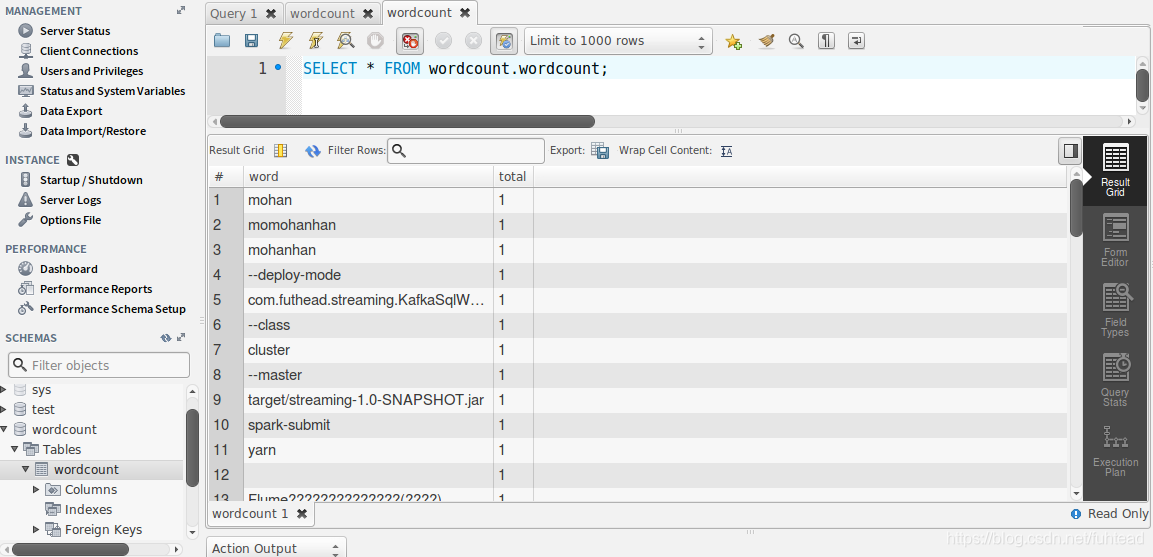Close the active wordcount editor tab
Viewport: 1153px width, 557px height.
[x=465, y=13]
